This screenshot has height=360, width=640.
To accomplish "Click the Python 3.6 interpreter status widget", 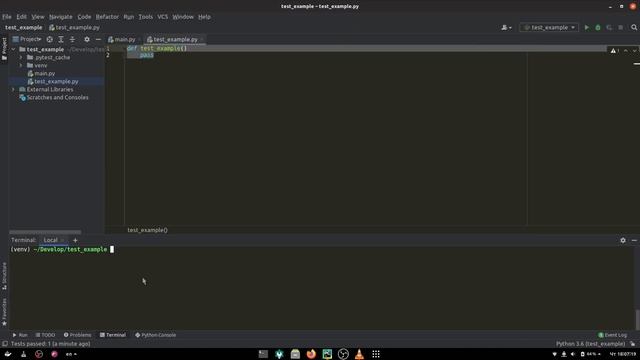I will (x=590, y=344).
